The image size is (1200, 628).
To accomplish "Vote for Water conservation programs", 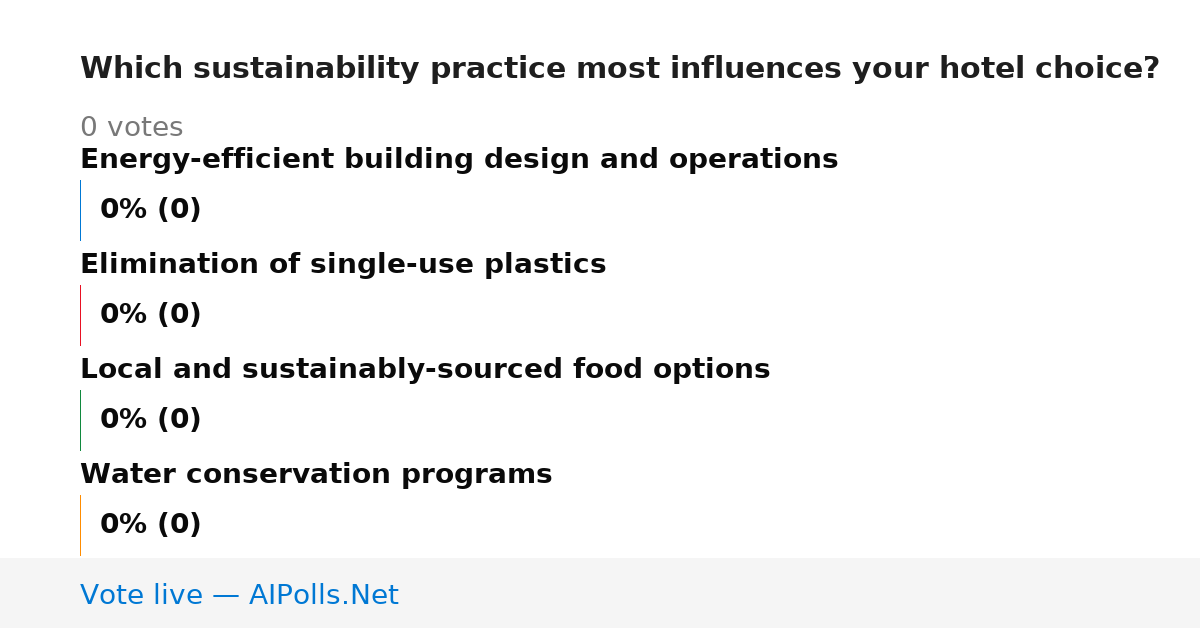I will pyautogui.click(x=316, y=475).
